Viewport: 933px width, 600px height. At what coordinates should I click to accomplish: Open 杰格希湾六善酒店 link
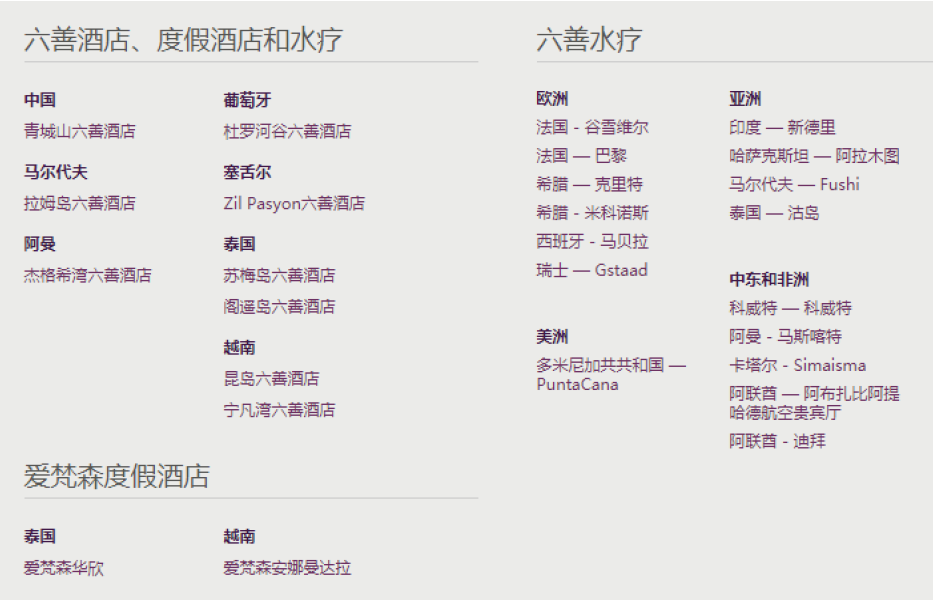[x=87, y=275]
